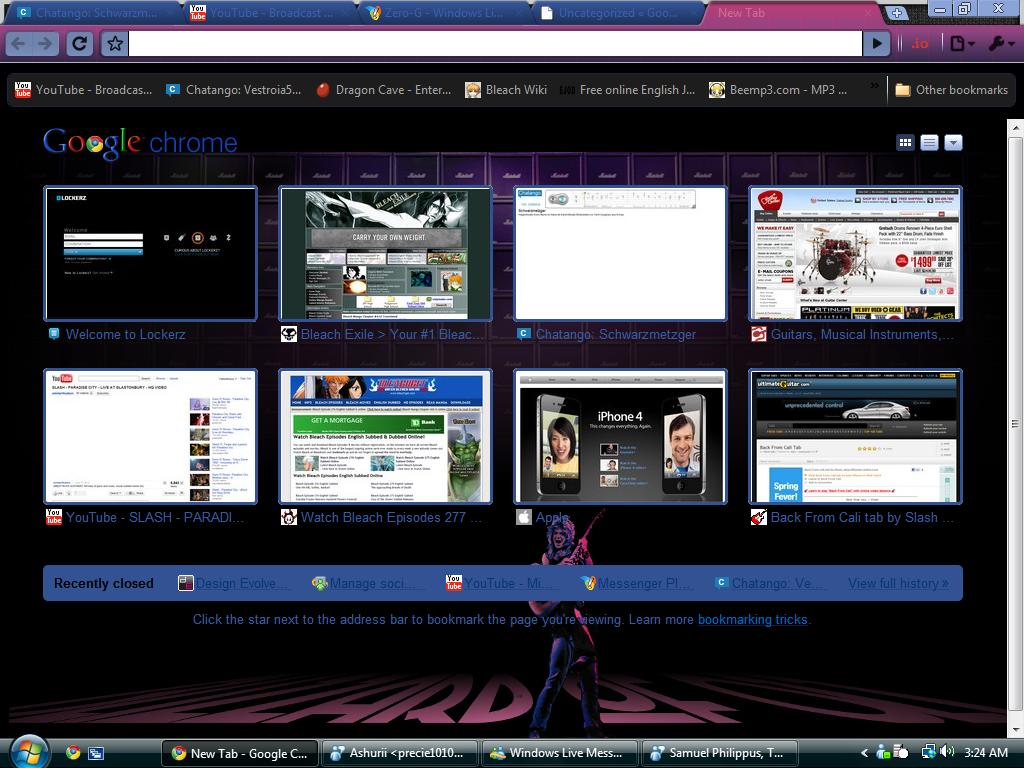The width and height of the screenshot is (1024, 768).
Task: Open Guitars, Musical Instruments thumbnail
Action: pyautogui.click(x=856, y=253)
